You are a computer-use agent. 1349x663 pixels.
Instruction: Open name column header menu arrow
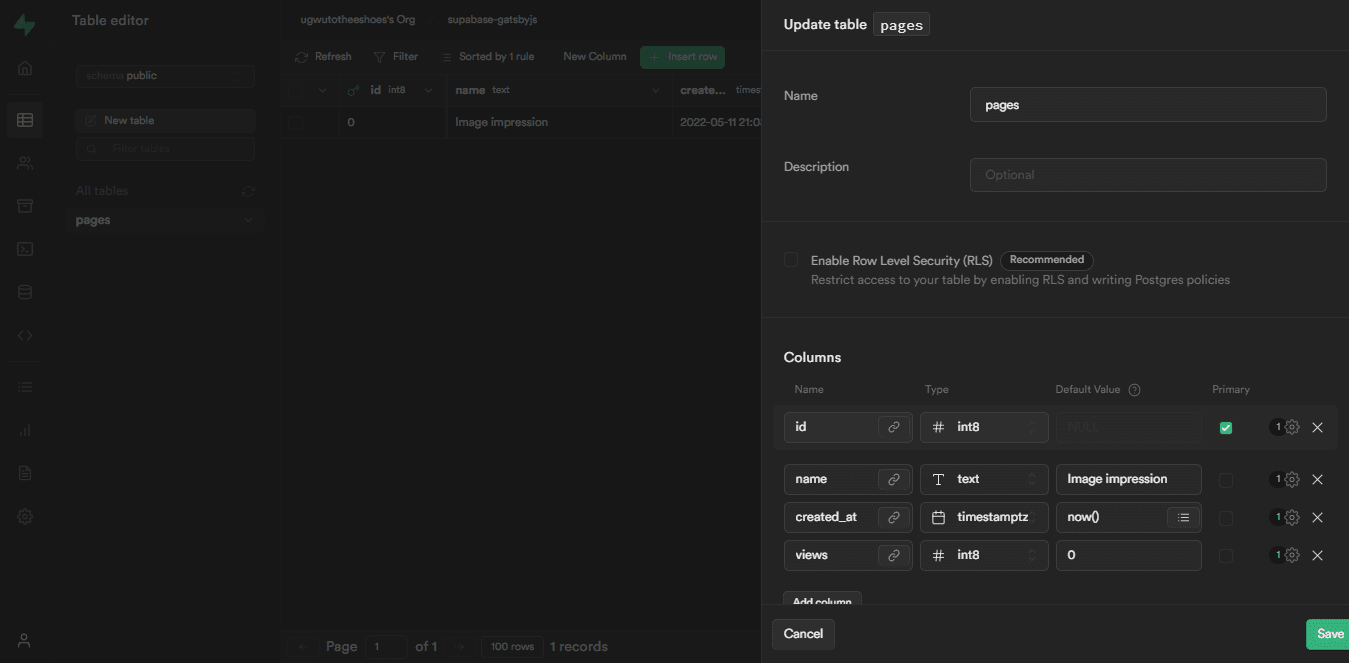pyautogui.click(x=656, y=90)
